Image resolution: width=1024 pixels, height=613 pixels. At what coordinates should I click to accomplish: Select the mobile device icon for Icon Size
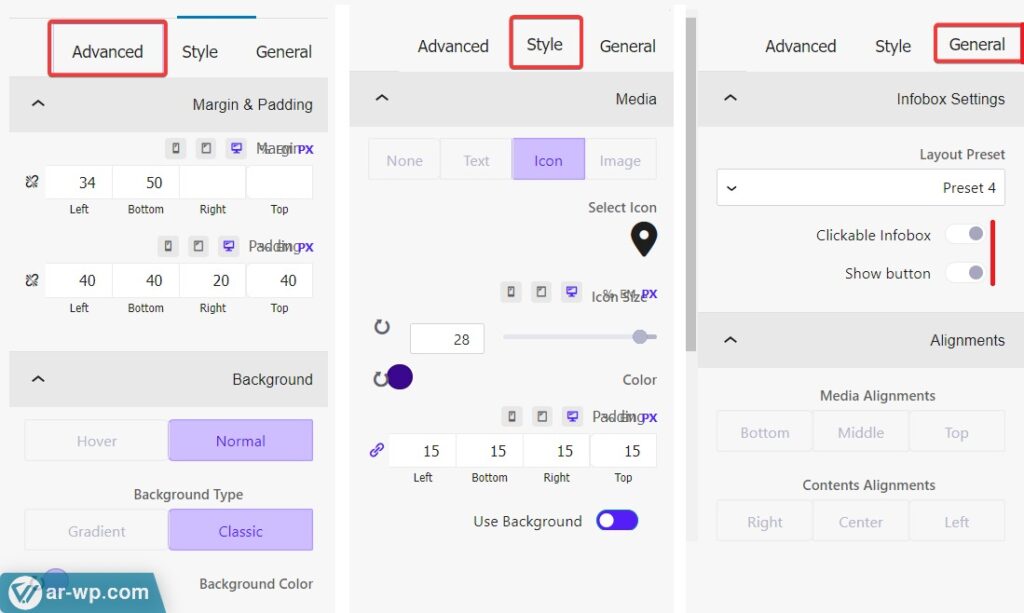pyautogui.click(x=512, y=292)
